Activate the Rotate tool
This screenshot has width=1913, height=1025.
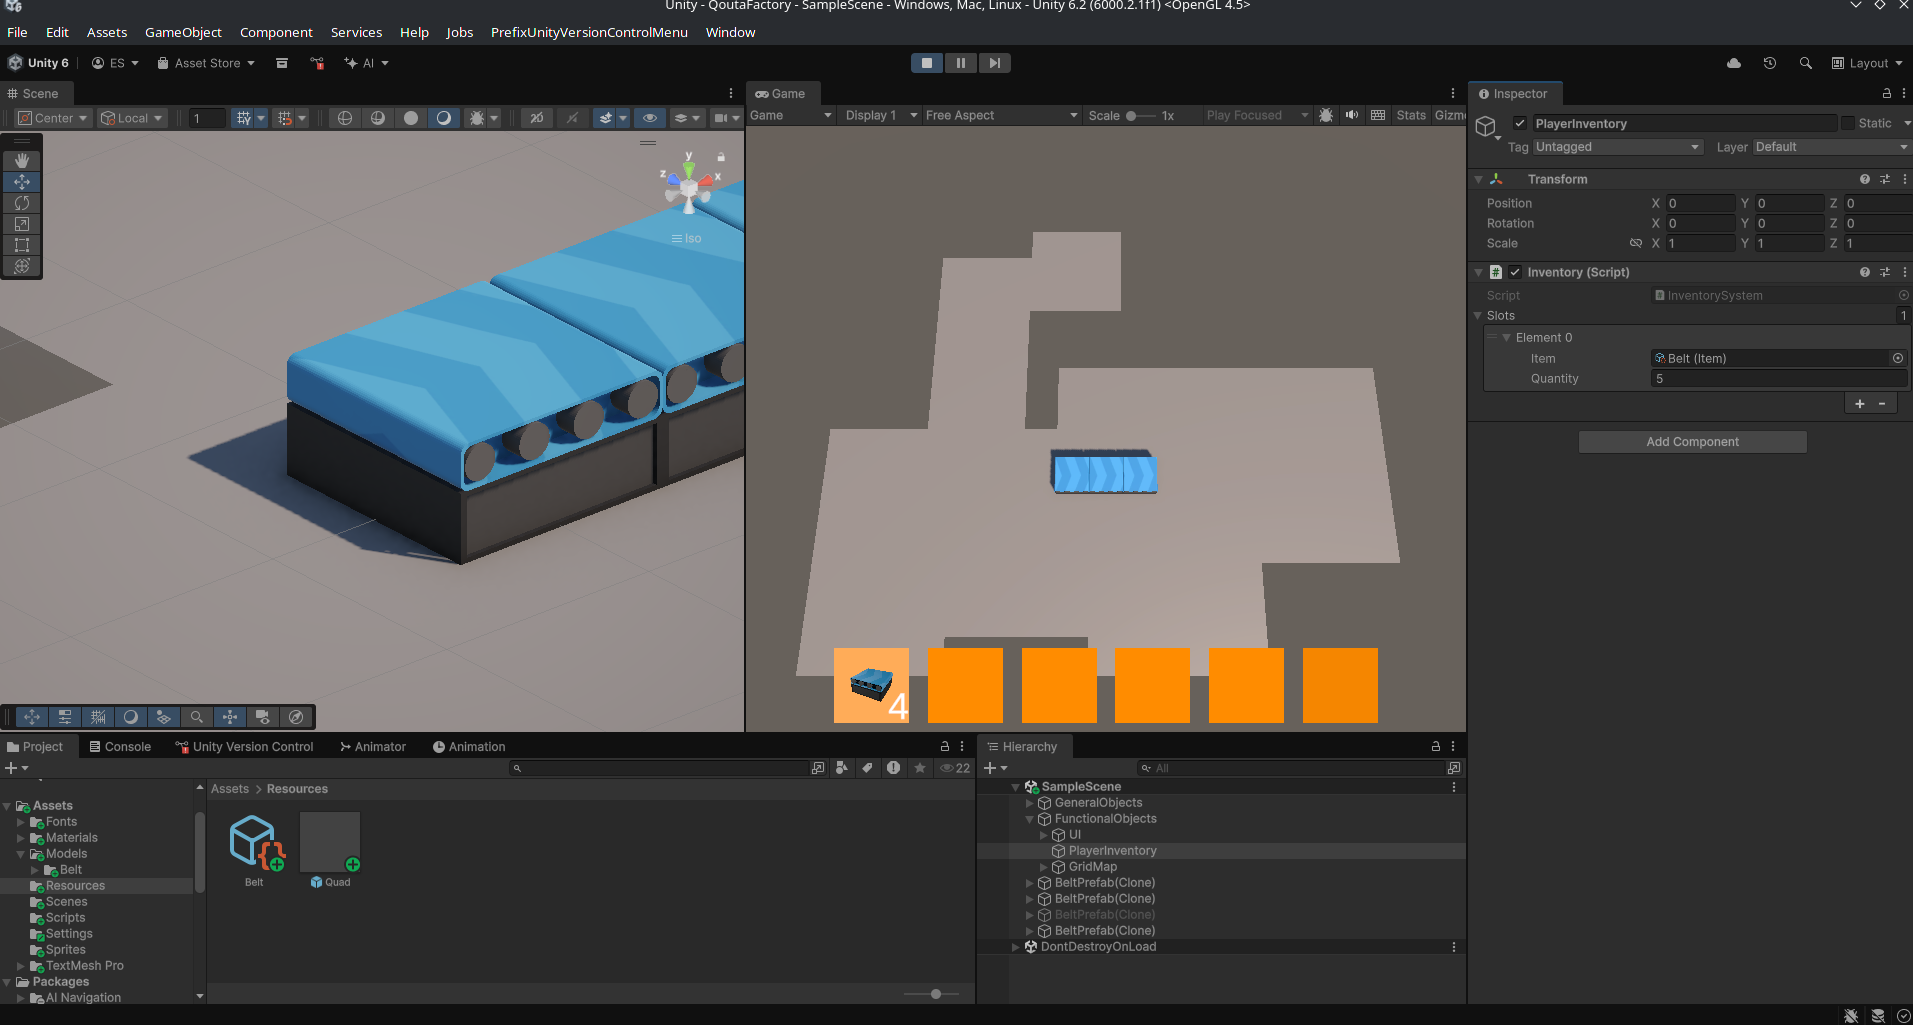(21, 203)
